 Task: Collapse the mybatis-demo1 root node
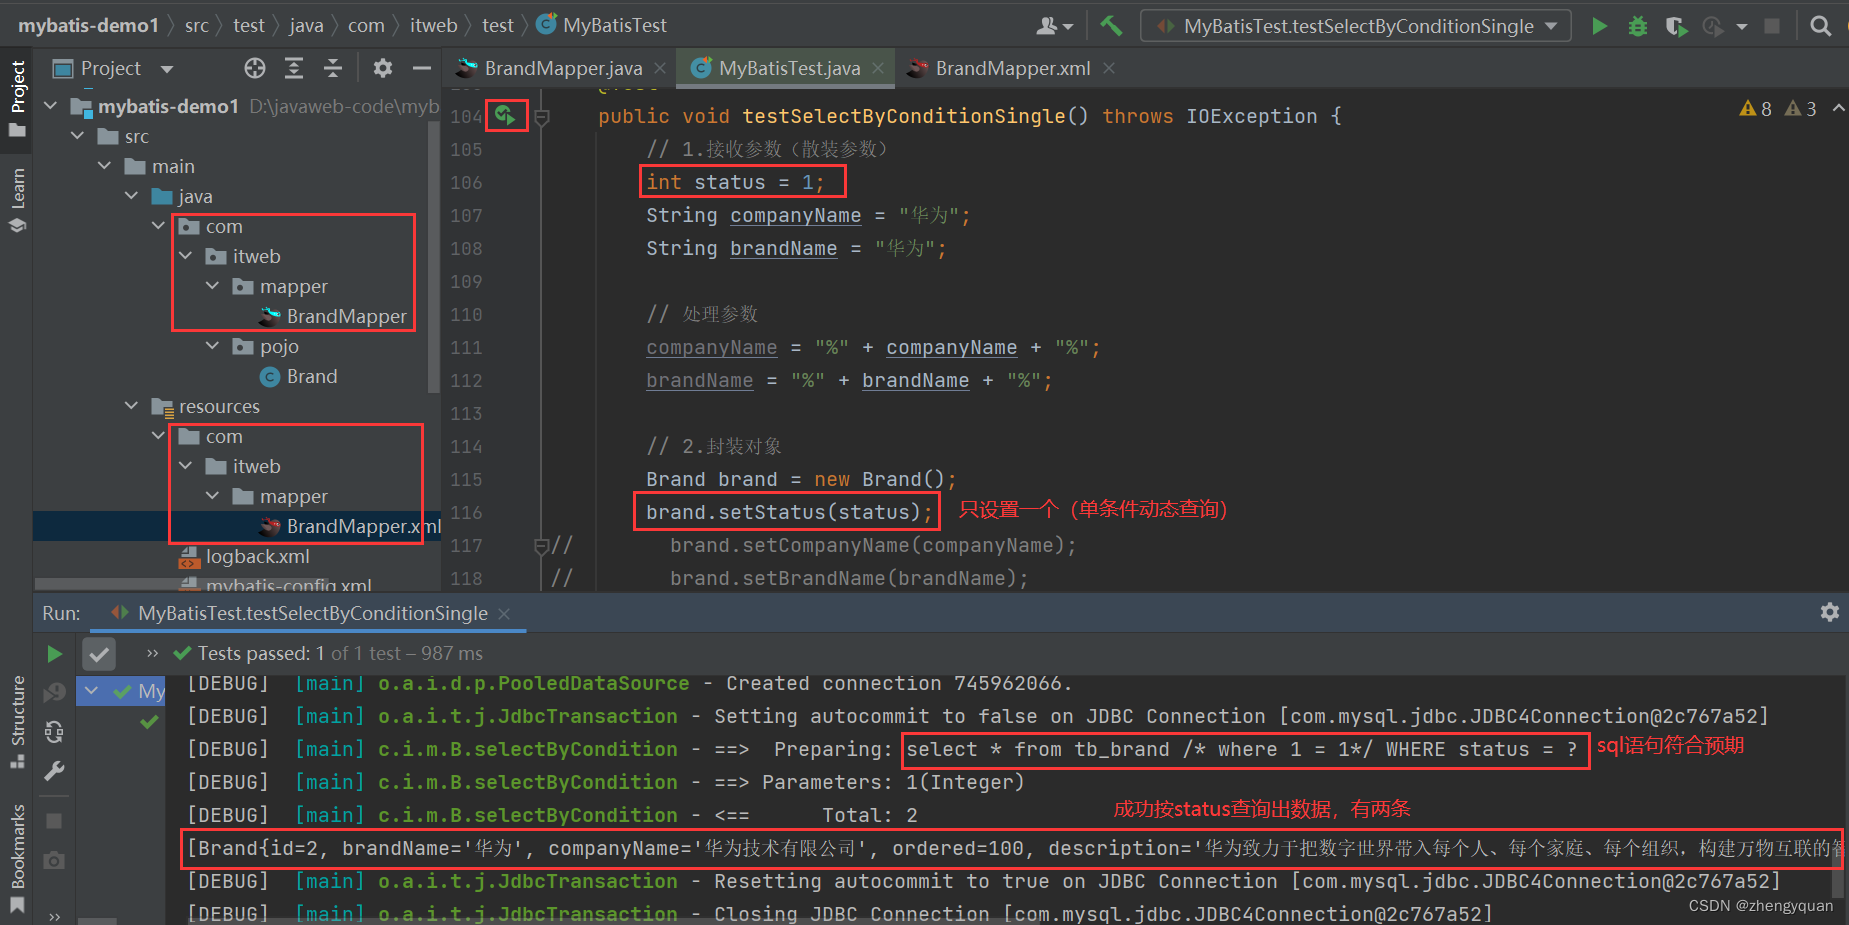click(50, 106)
